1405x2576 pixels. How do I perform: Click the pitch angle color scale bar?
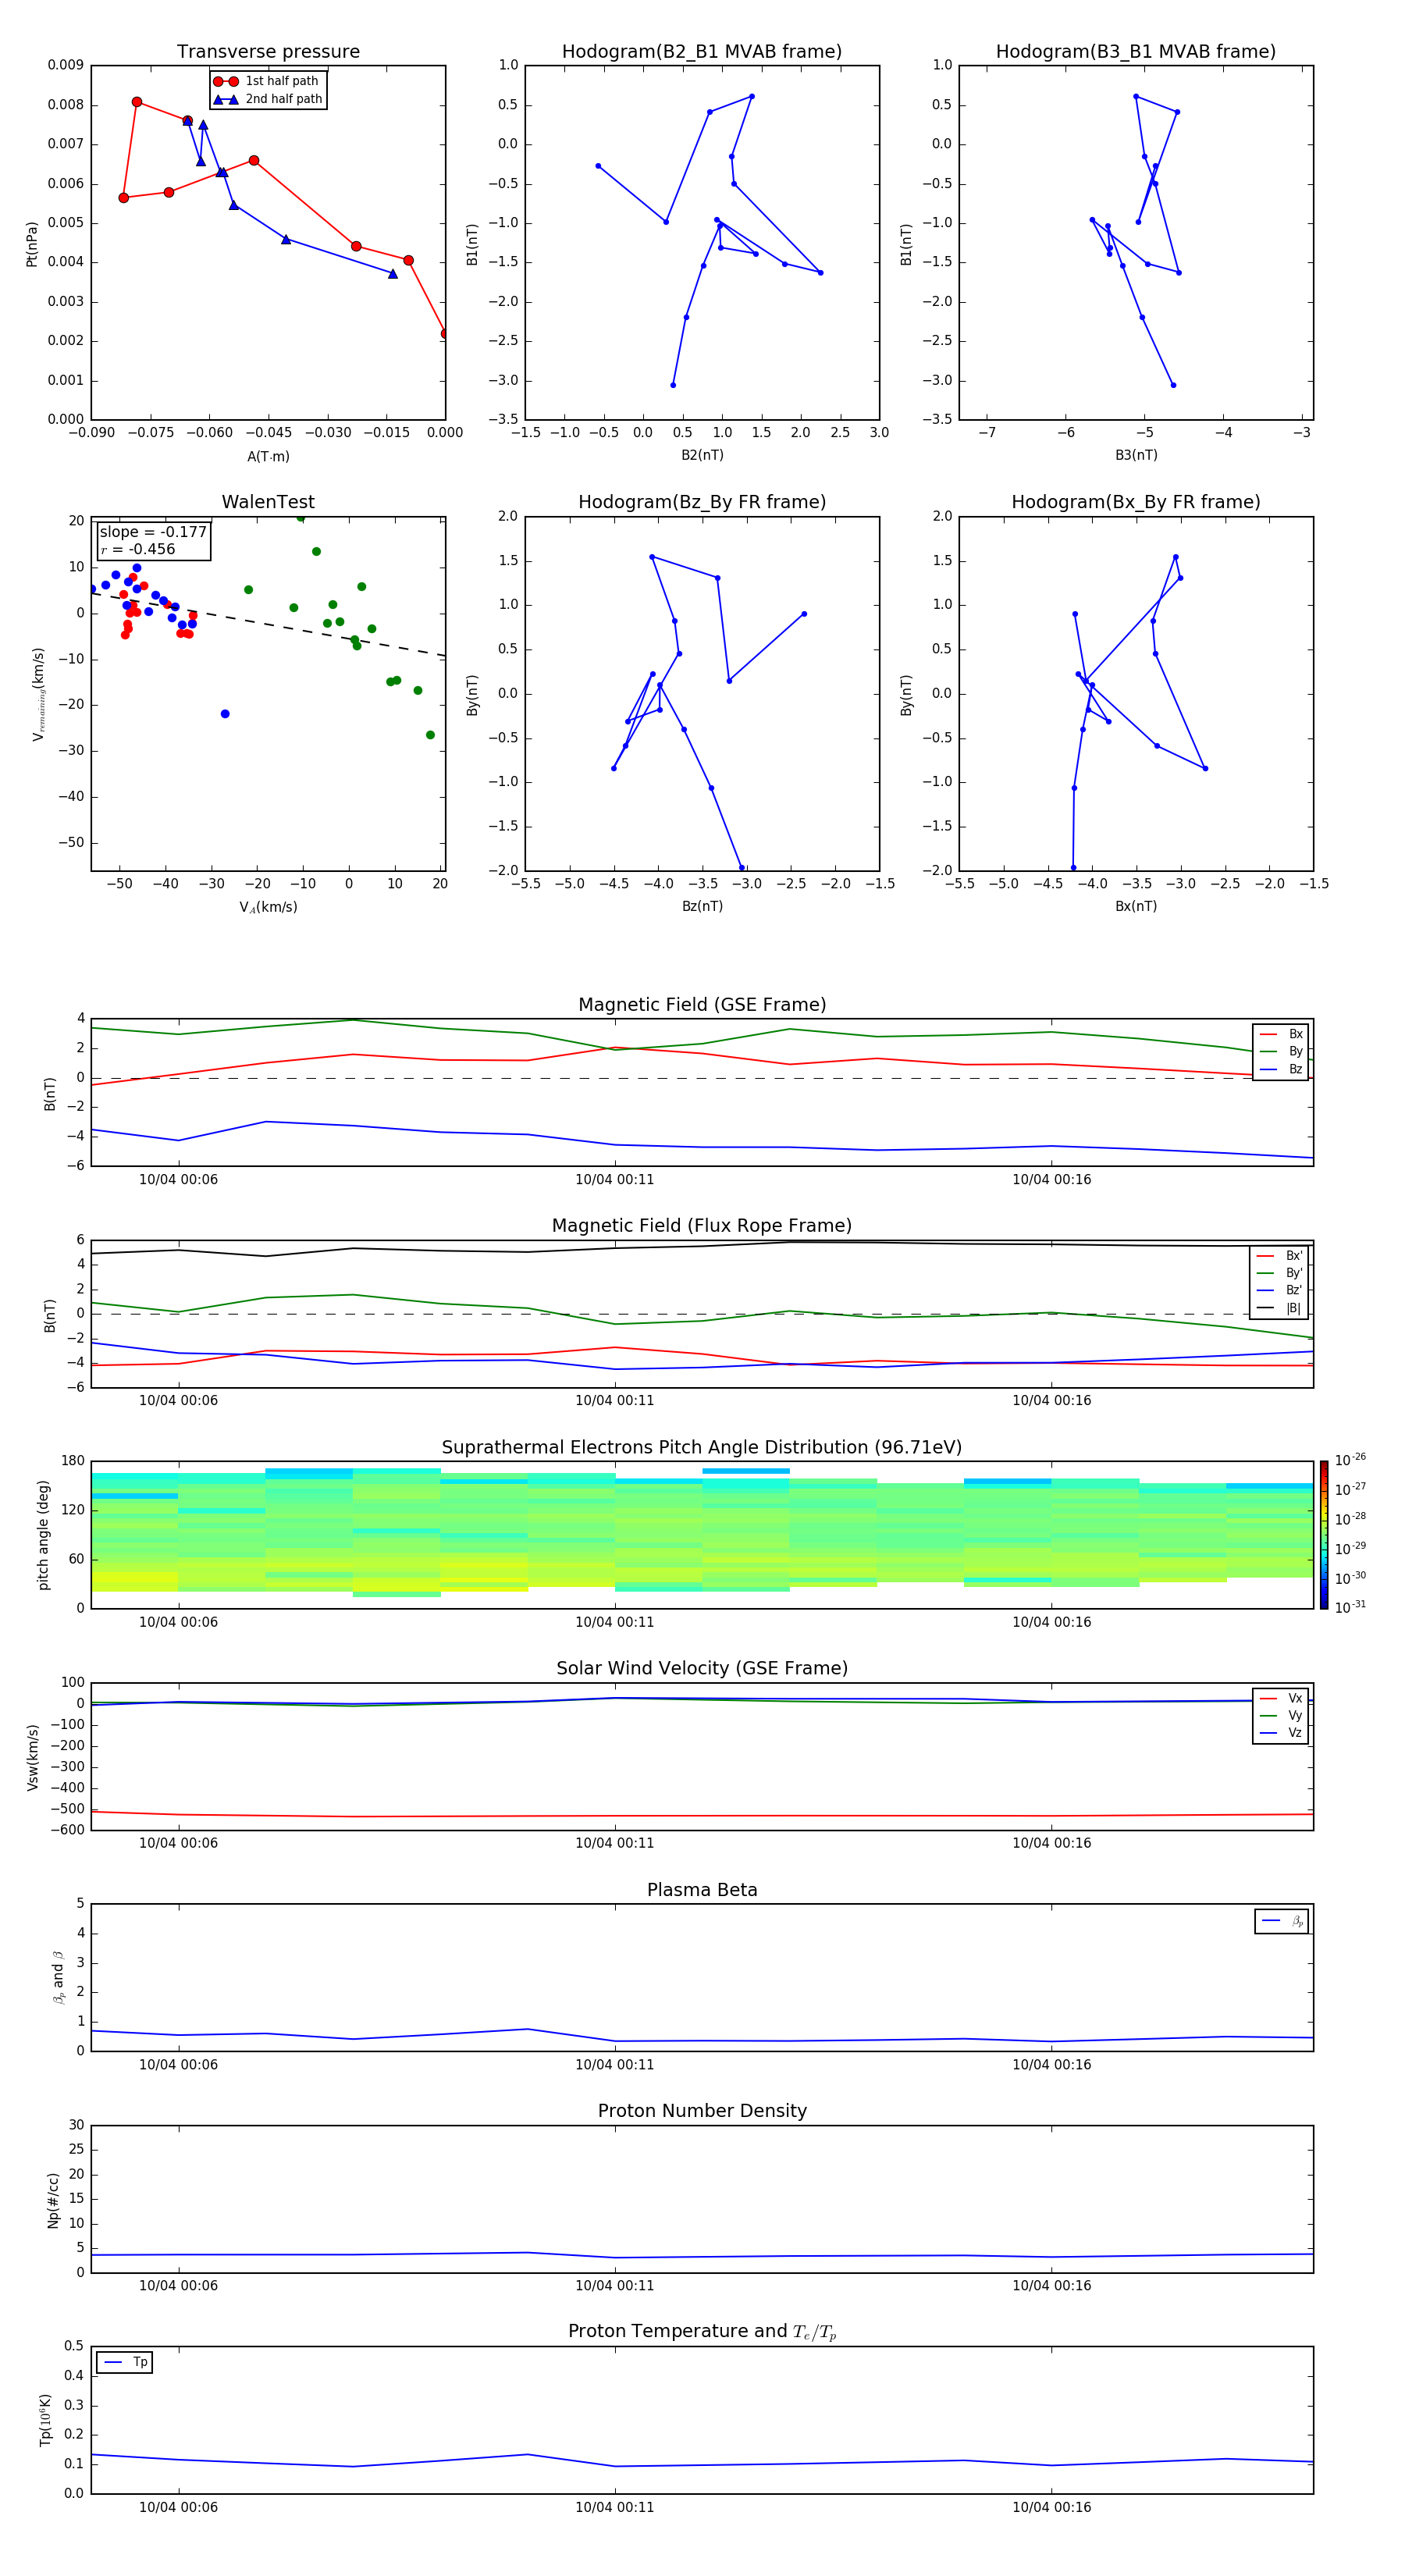click(x=1323, y=1535)
